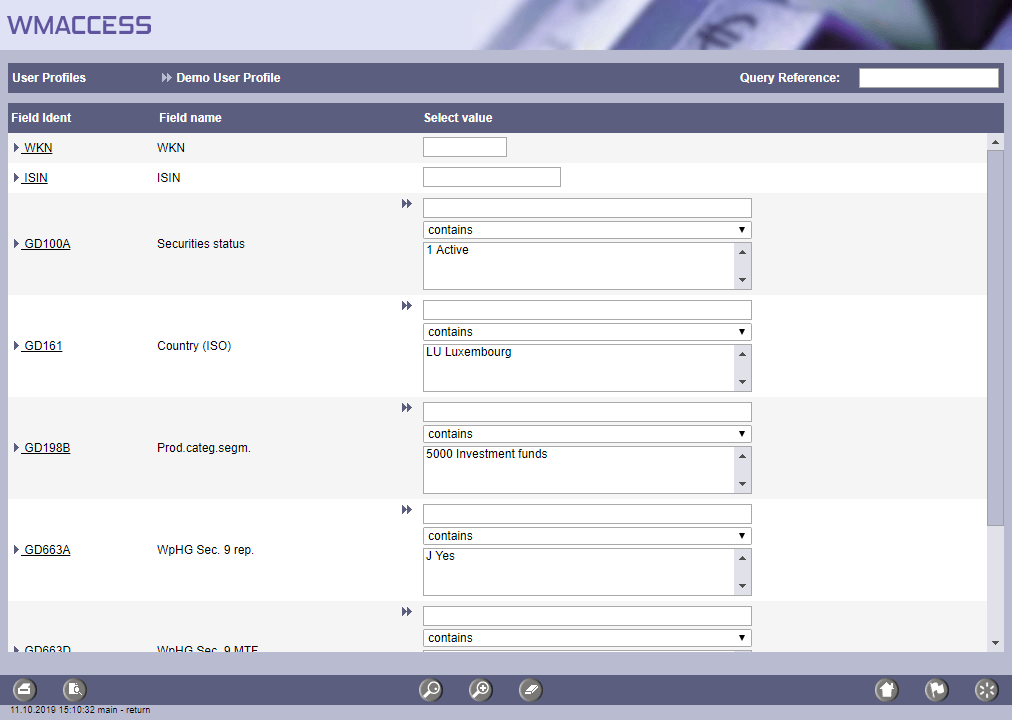Expand the GD198B field row triangle
Viewport: 1012px width, 720px height.
(x=16, y=448)
